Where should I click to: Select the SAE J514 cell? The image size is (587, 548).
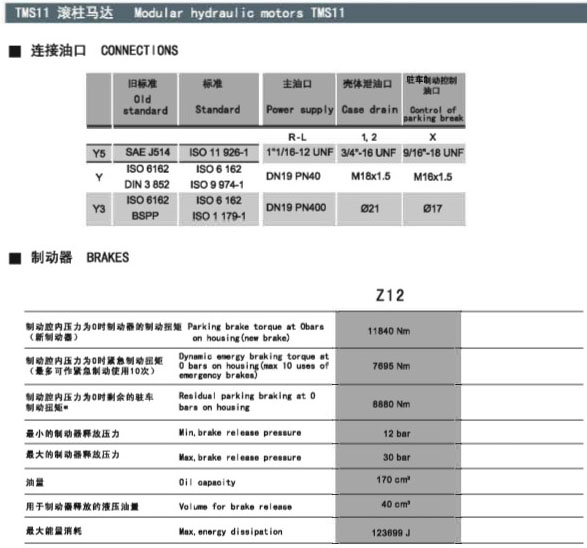(147, 152)
